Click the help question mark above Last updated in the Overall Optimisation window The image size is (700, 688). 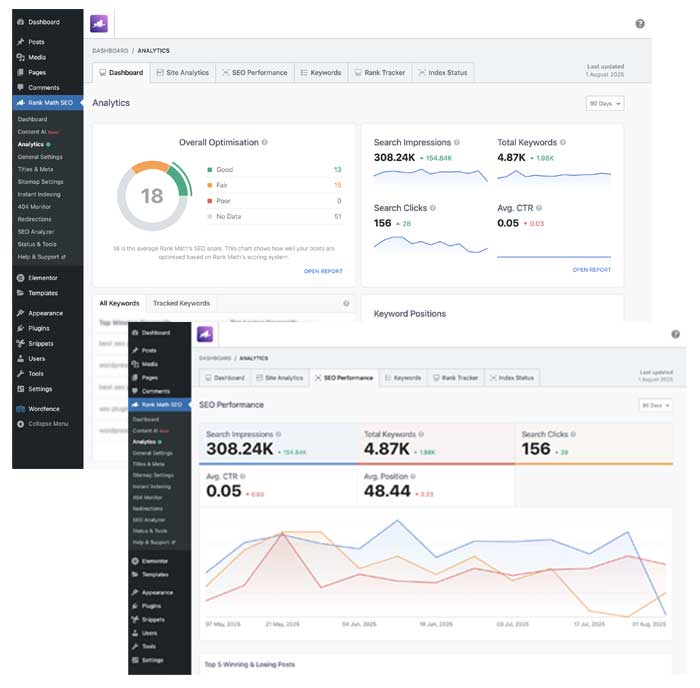(x=640, y=24)
